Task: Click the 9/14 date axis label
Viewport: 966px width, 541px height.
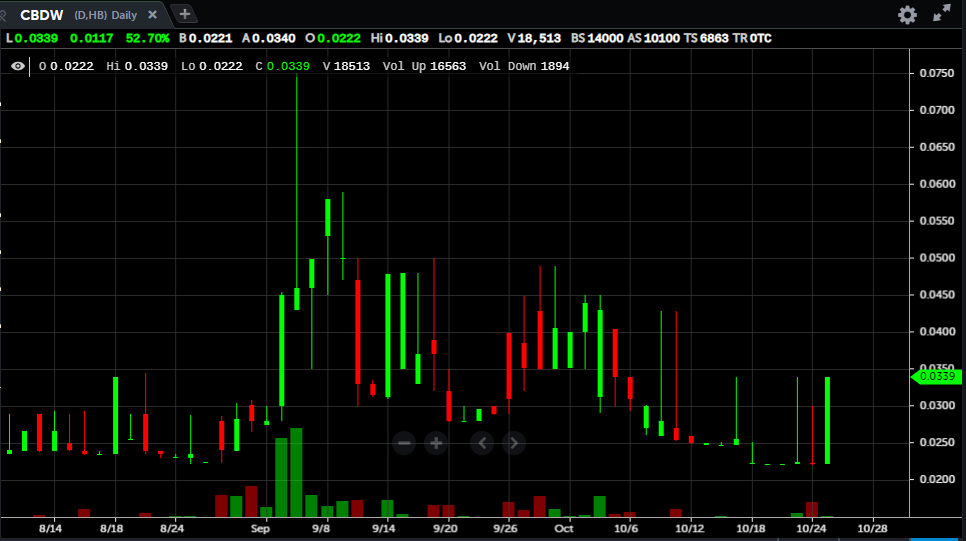Action: click(x=384, y=529)
